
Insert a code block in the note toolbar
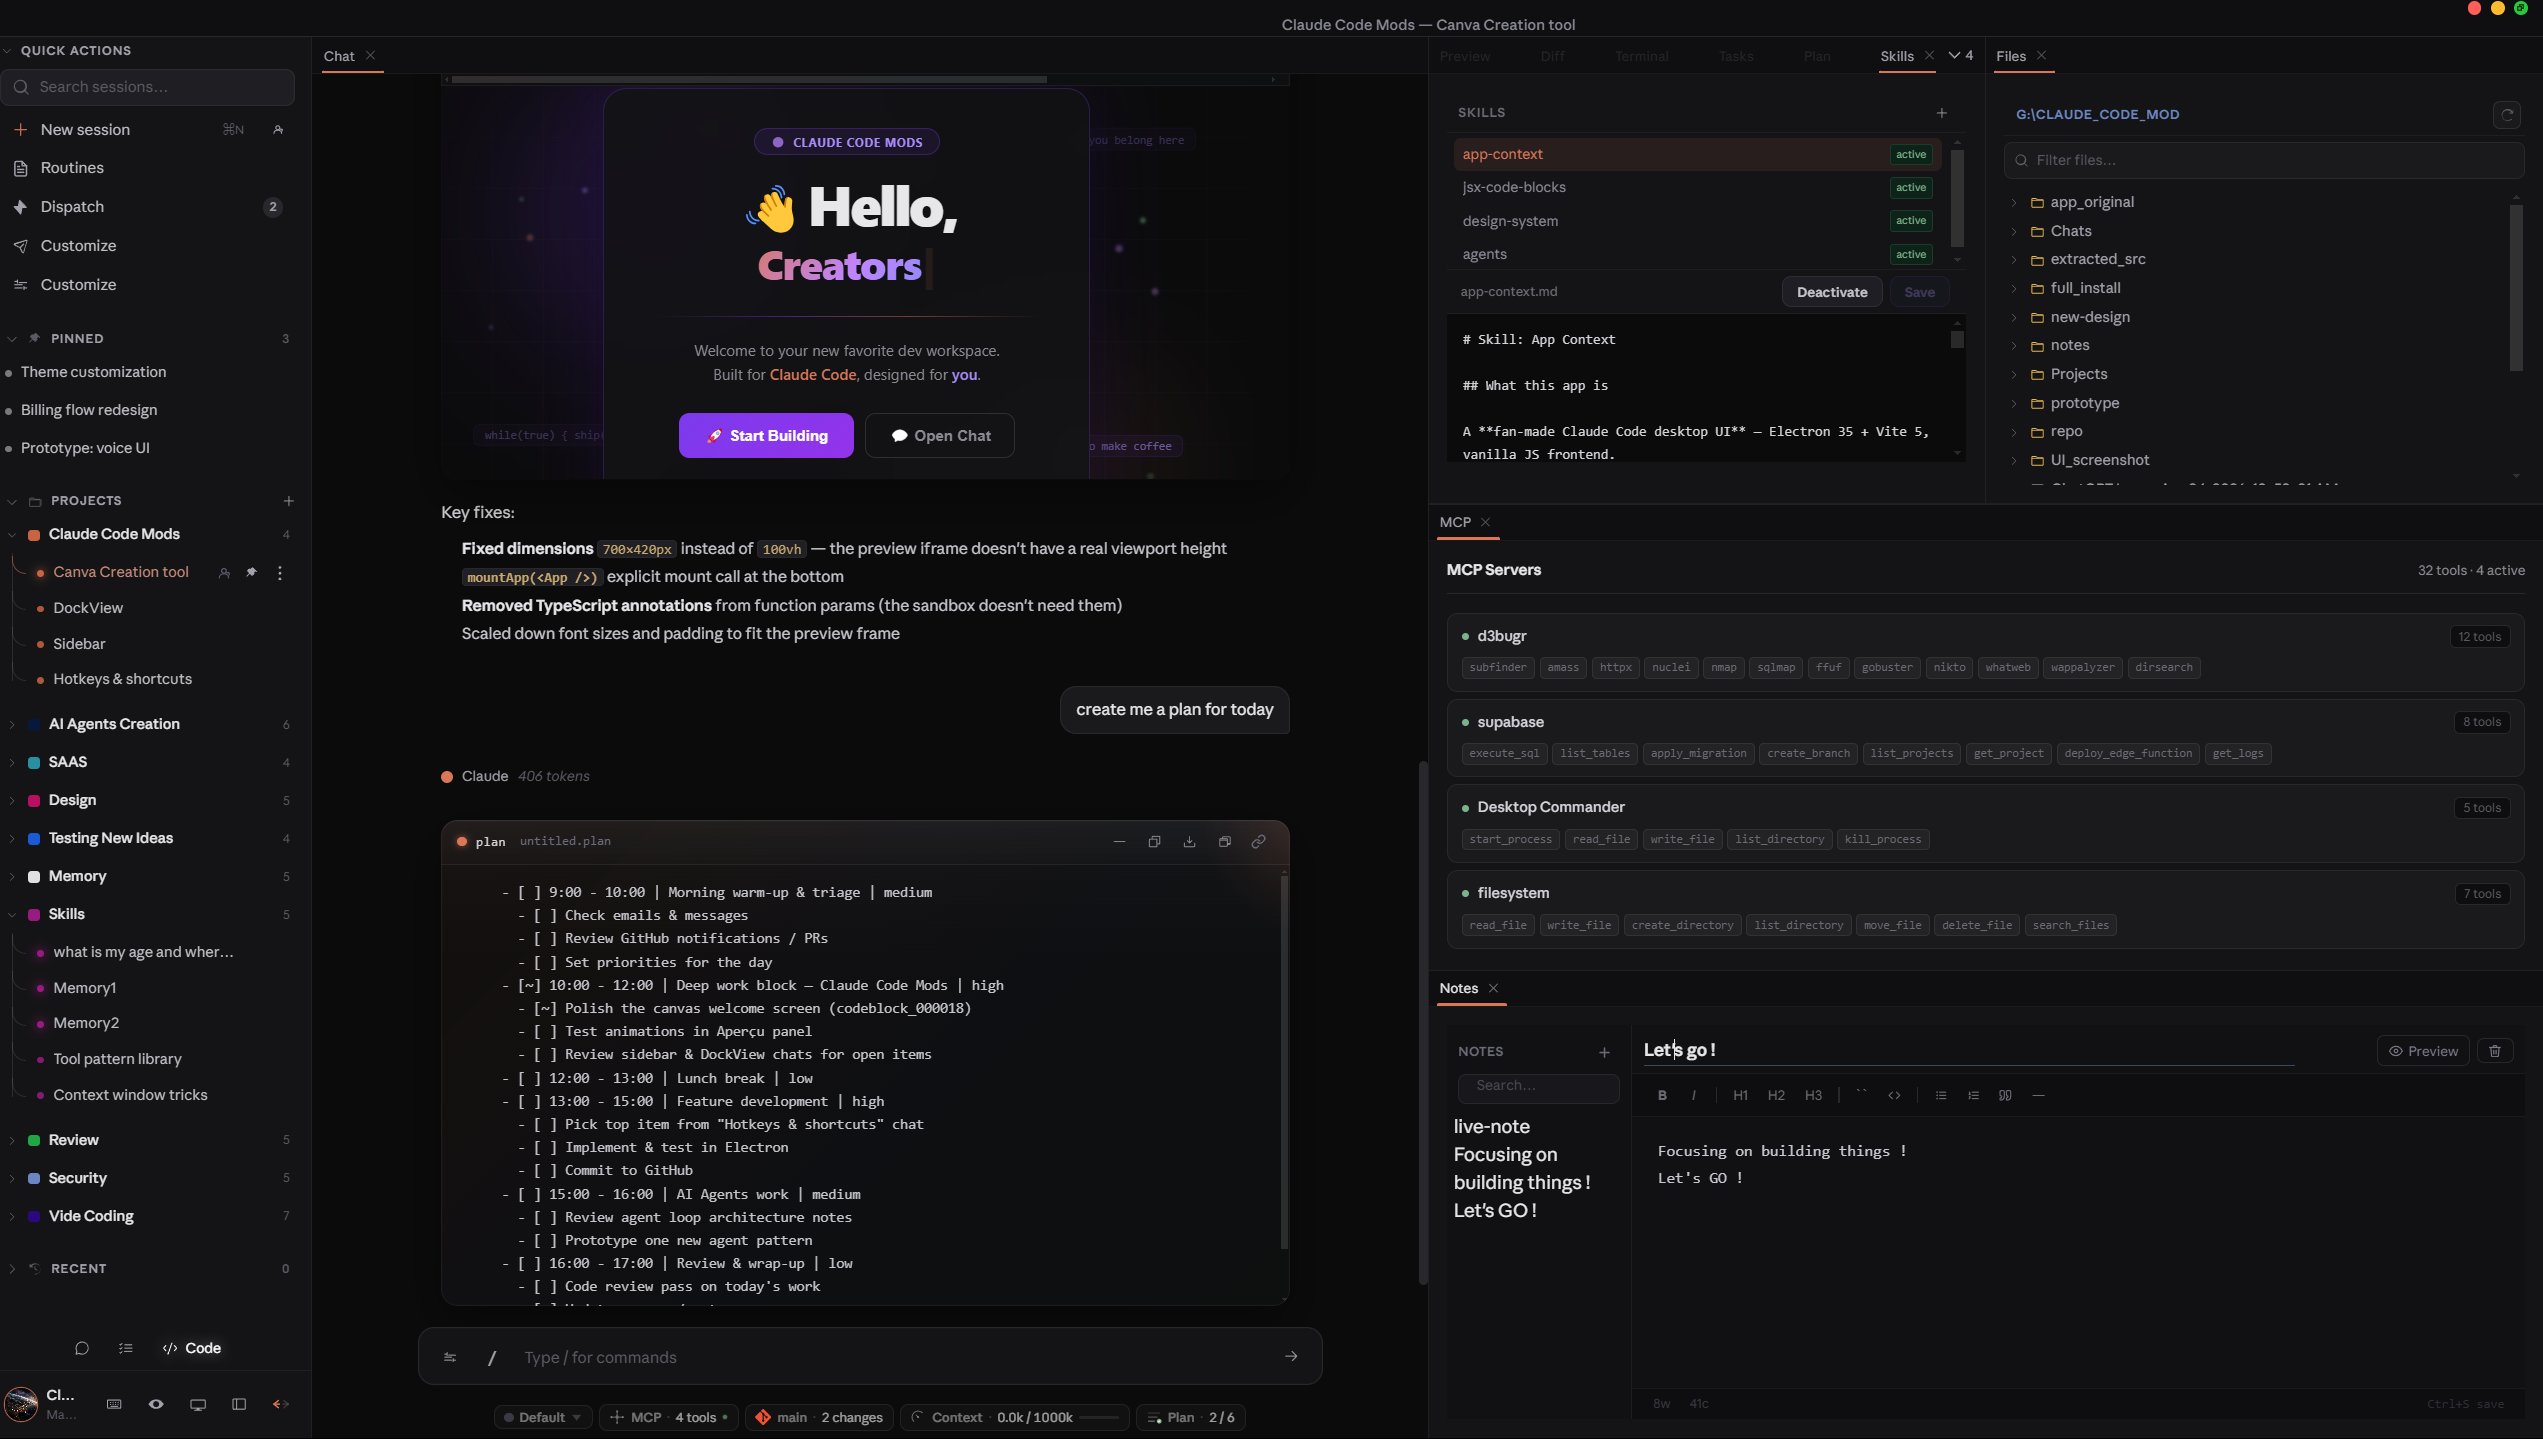coord(1894,1095)
